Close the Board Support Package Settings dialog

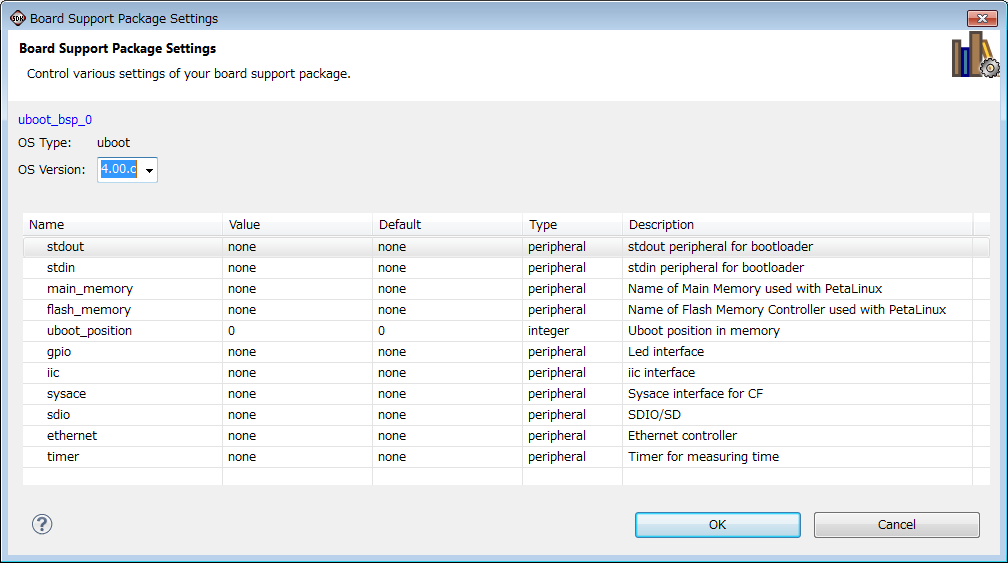tap(979, 18)
